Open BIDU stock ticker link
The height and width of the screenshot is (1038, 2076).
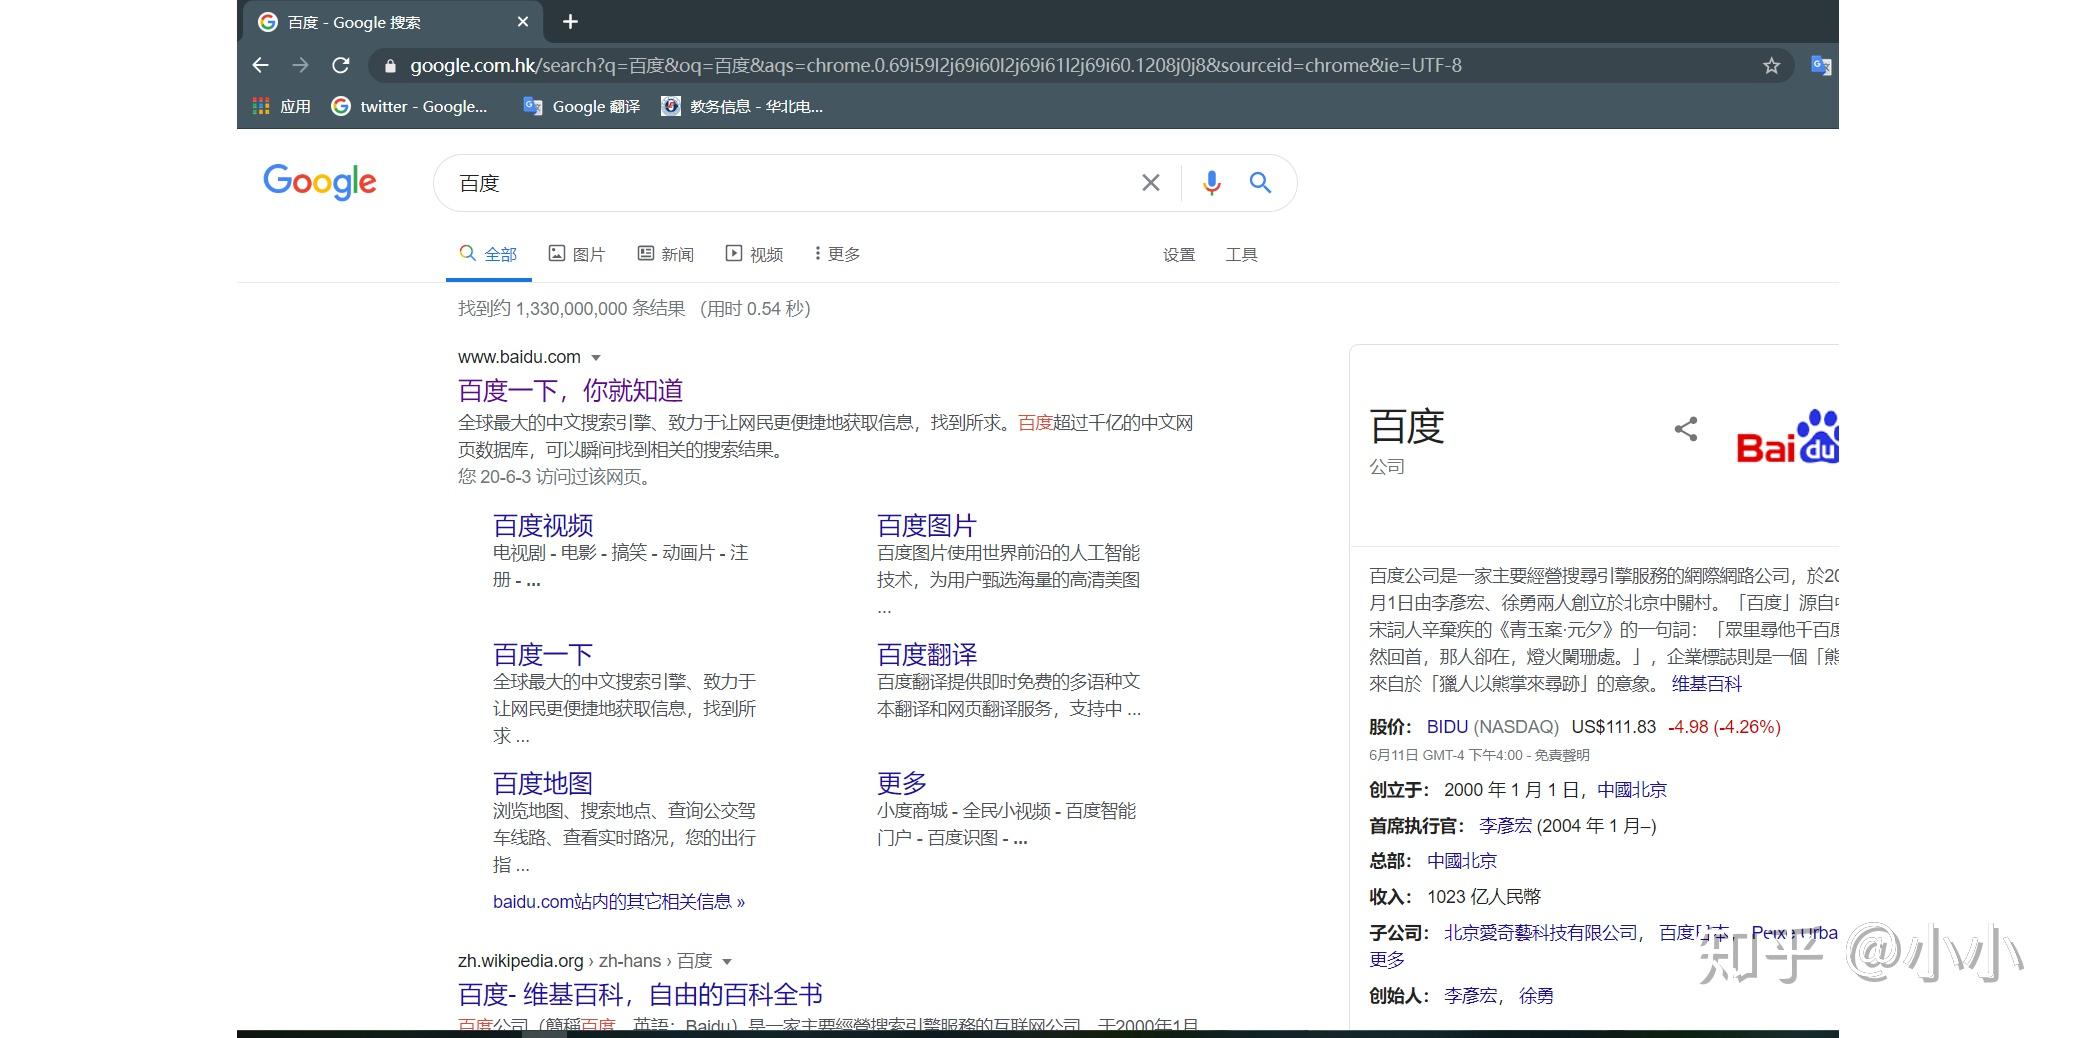[x=1447, y=727]
